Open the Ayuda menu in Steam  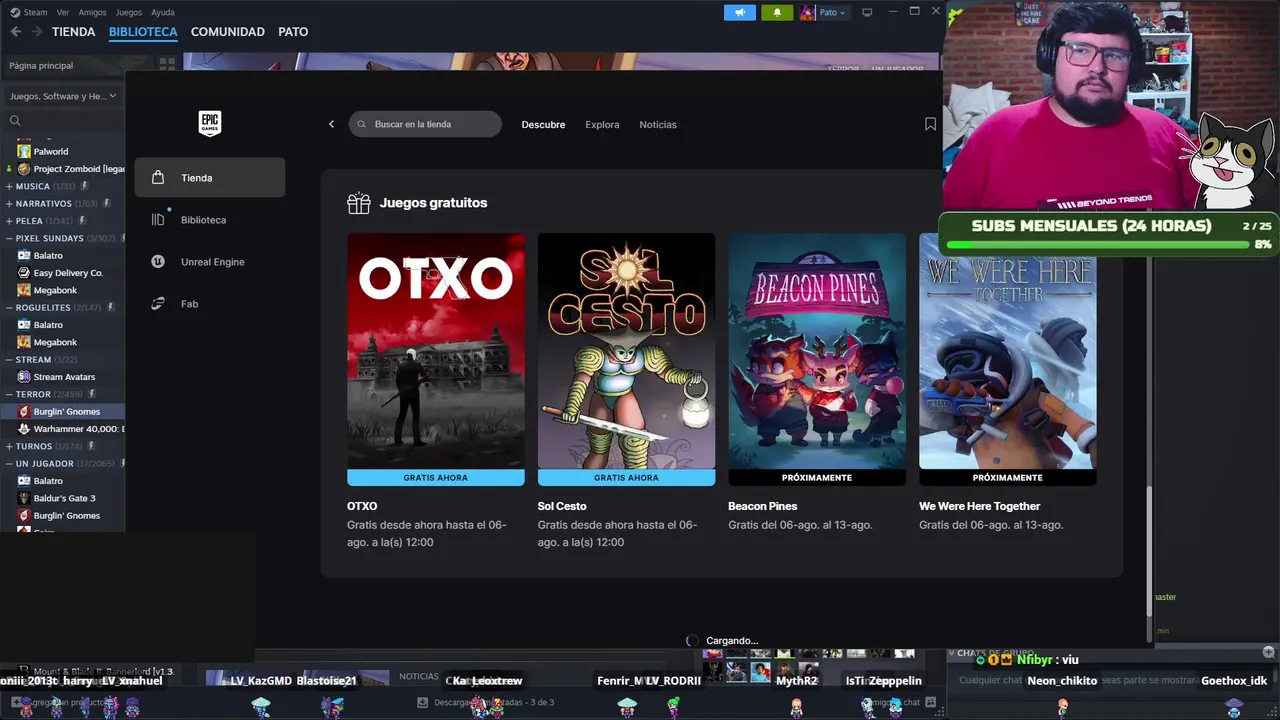(x=162, y=12)
